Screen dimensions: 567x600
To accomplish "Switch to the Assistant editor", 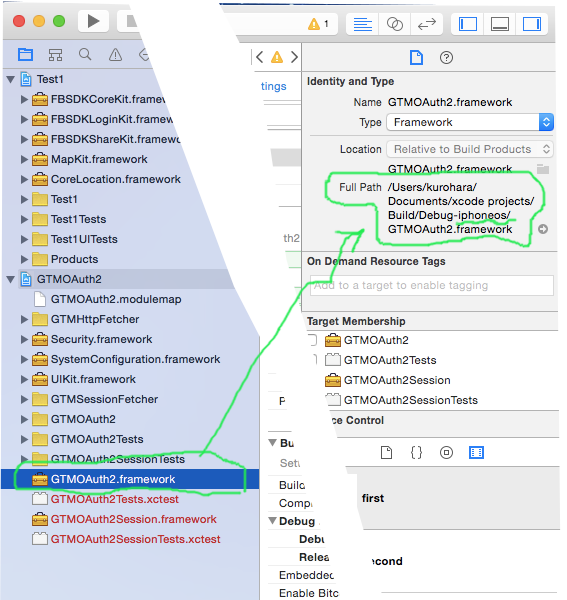I will pos(394,24).
